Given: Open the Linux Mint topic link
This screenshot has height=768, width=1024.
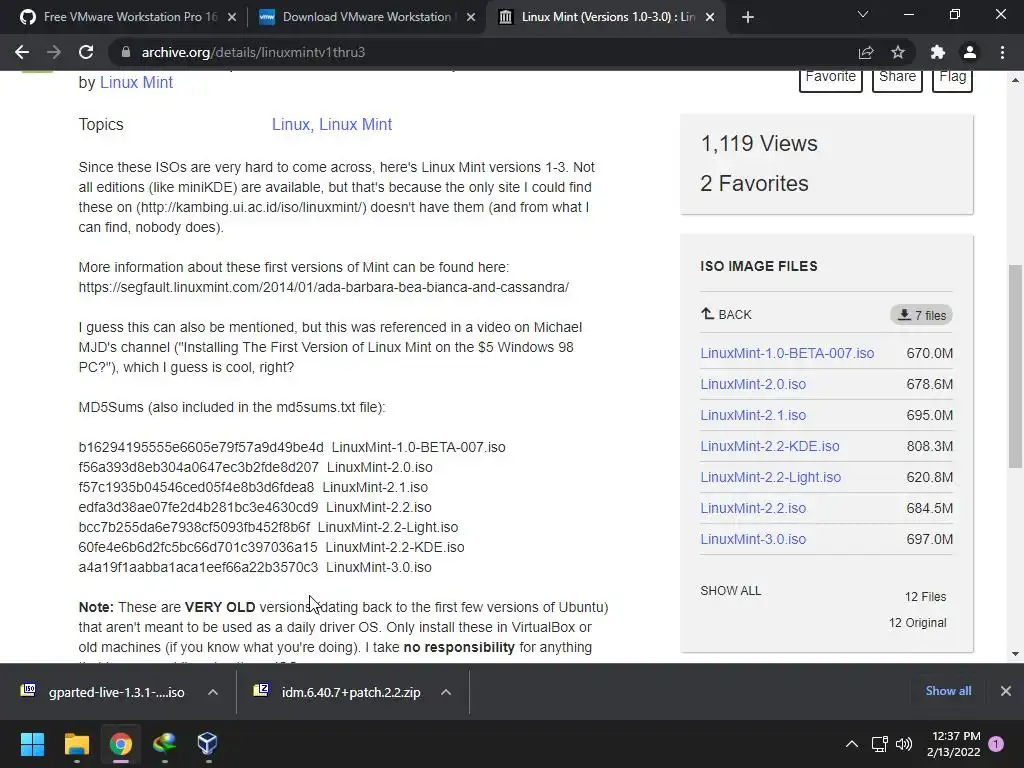Looking at the screenshot, I should tap(355, 124).
